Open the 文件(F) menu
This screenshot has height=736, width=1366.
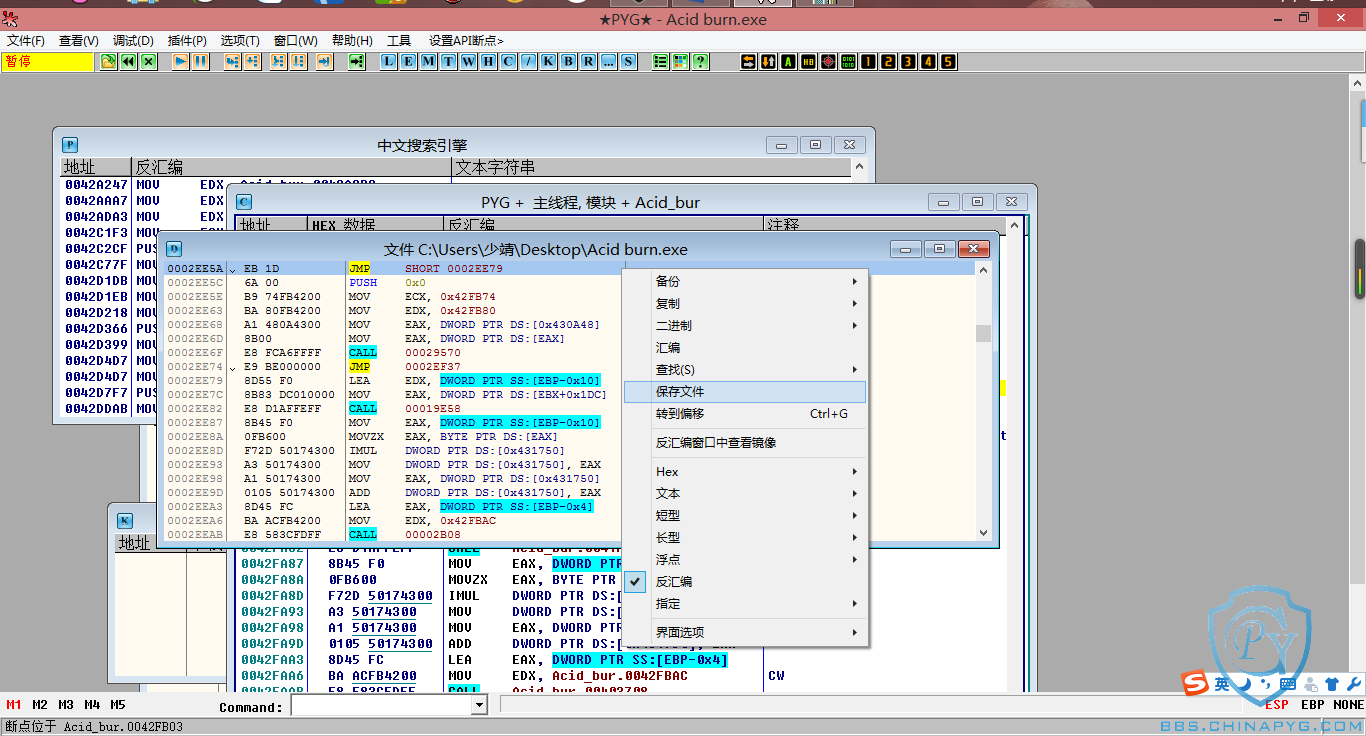(26, 41)
